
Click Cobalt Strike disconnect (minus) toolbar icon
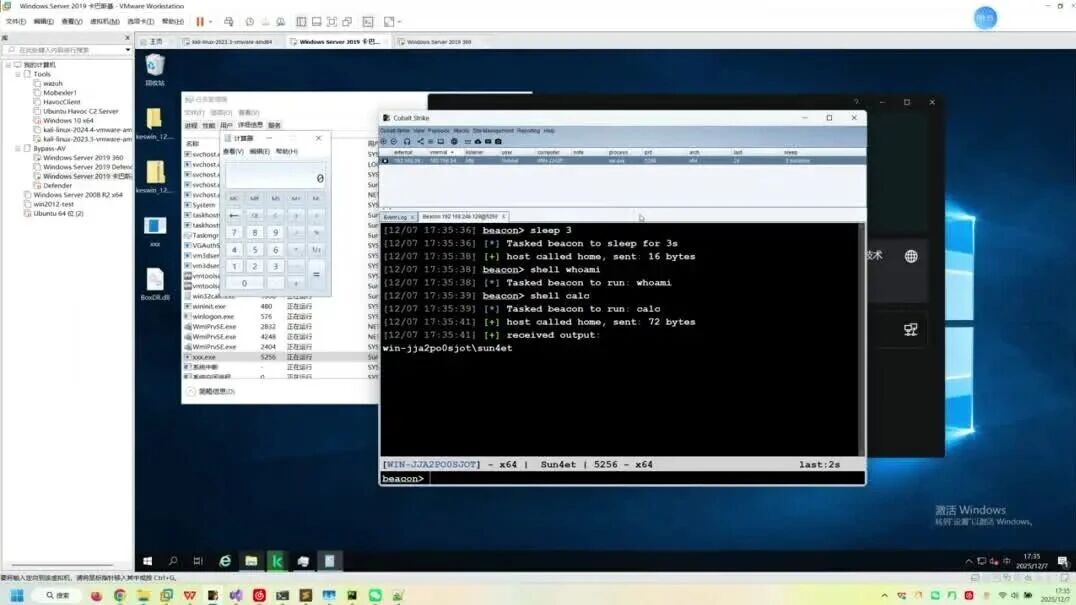(x=394, y=141)
